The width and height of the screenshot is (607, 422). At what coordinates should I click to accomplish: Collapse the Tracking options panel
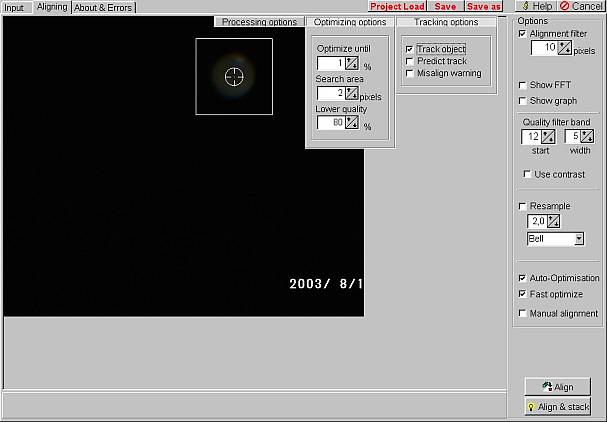pos(445,22)
